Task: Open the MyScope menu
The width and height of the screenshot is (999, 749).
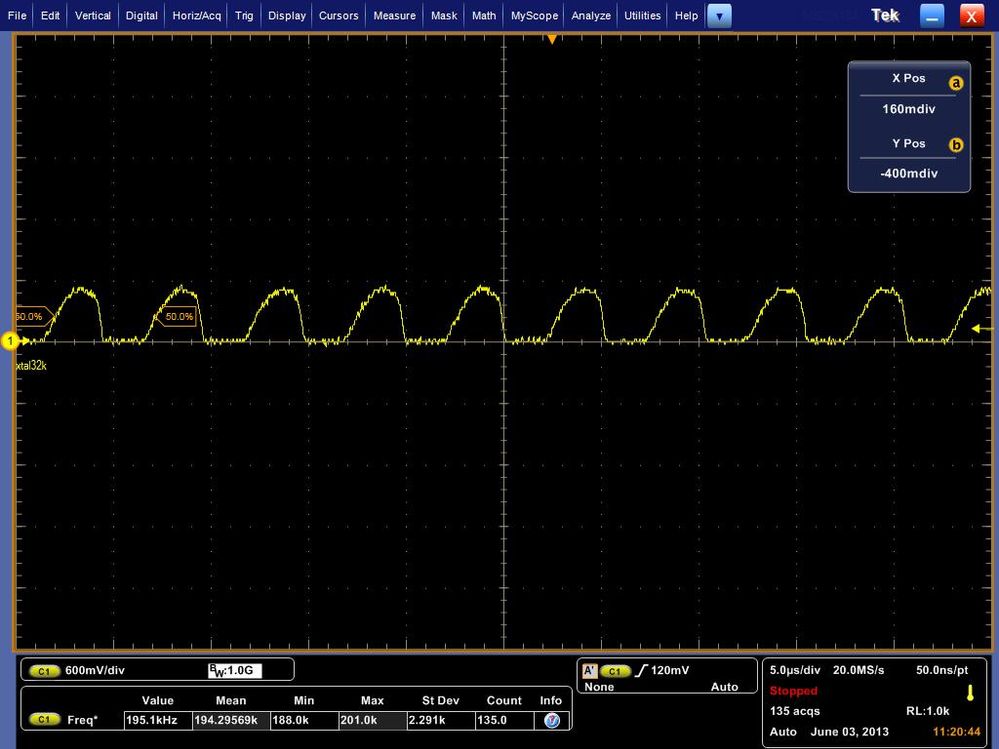Action: pyautogui.click(x=535, y=15)
